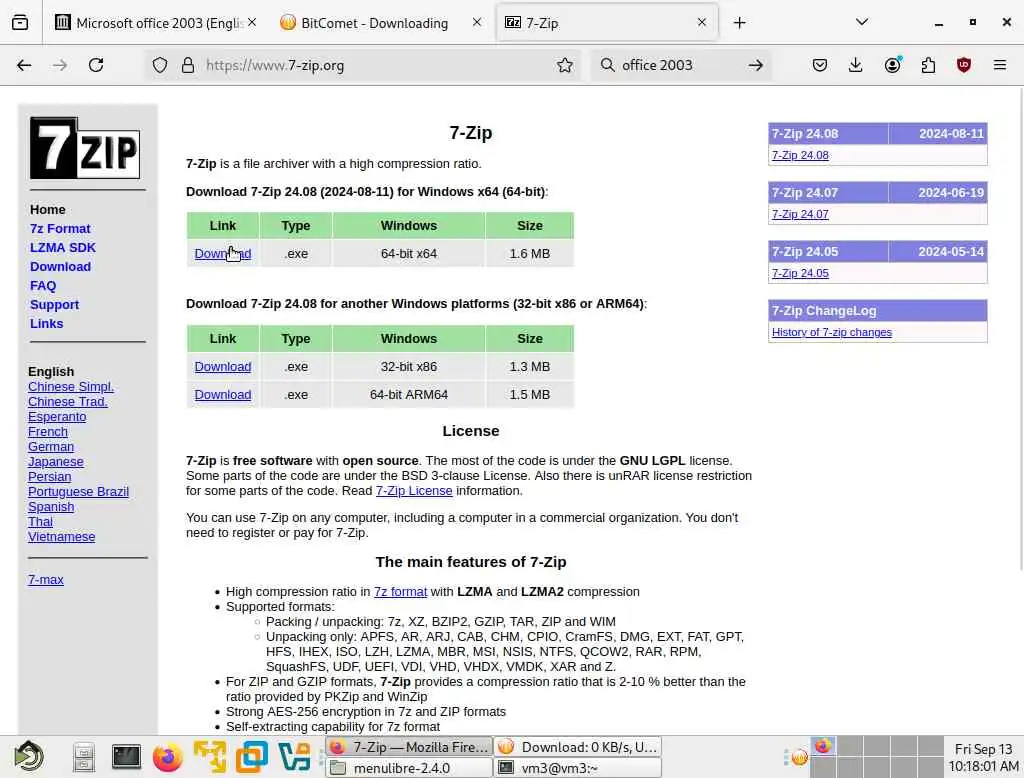This screenshot has height=778, width=1024.
Task: Submit search with the go arrow
Action: [x=756, y=65]
